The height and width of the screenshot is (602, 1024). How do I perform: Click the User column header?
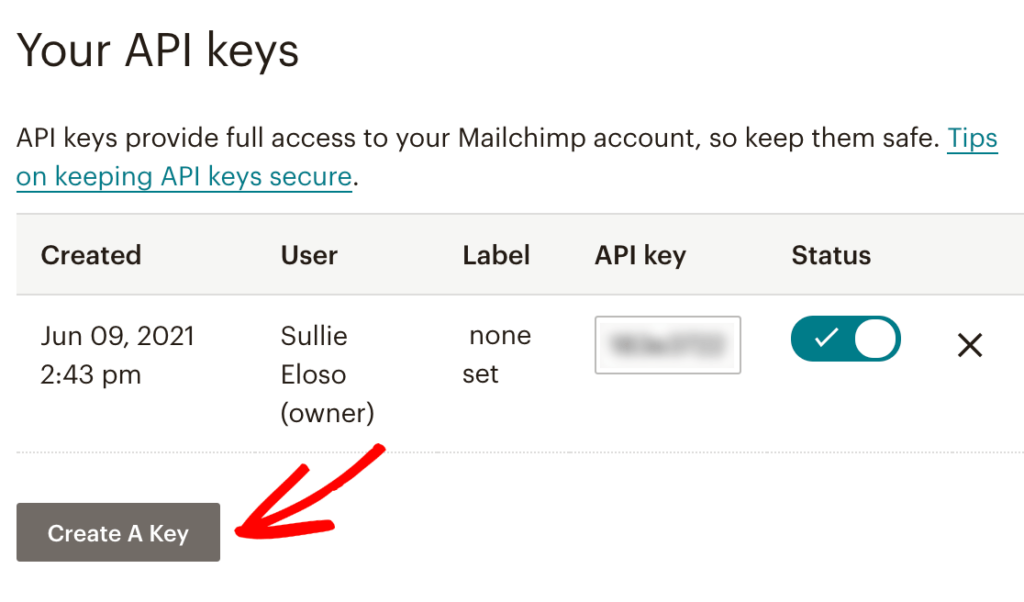click(x=308, y=255)
